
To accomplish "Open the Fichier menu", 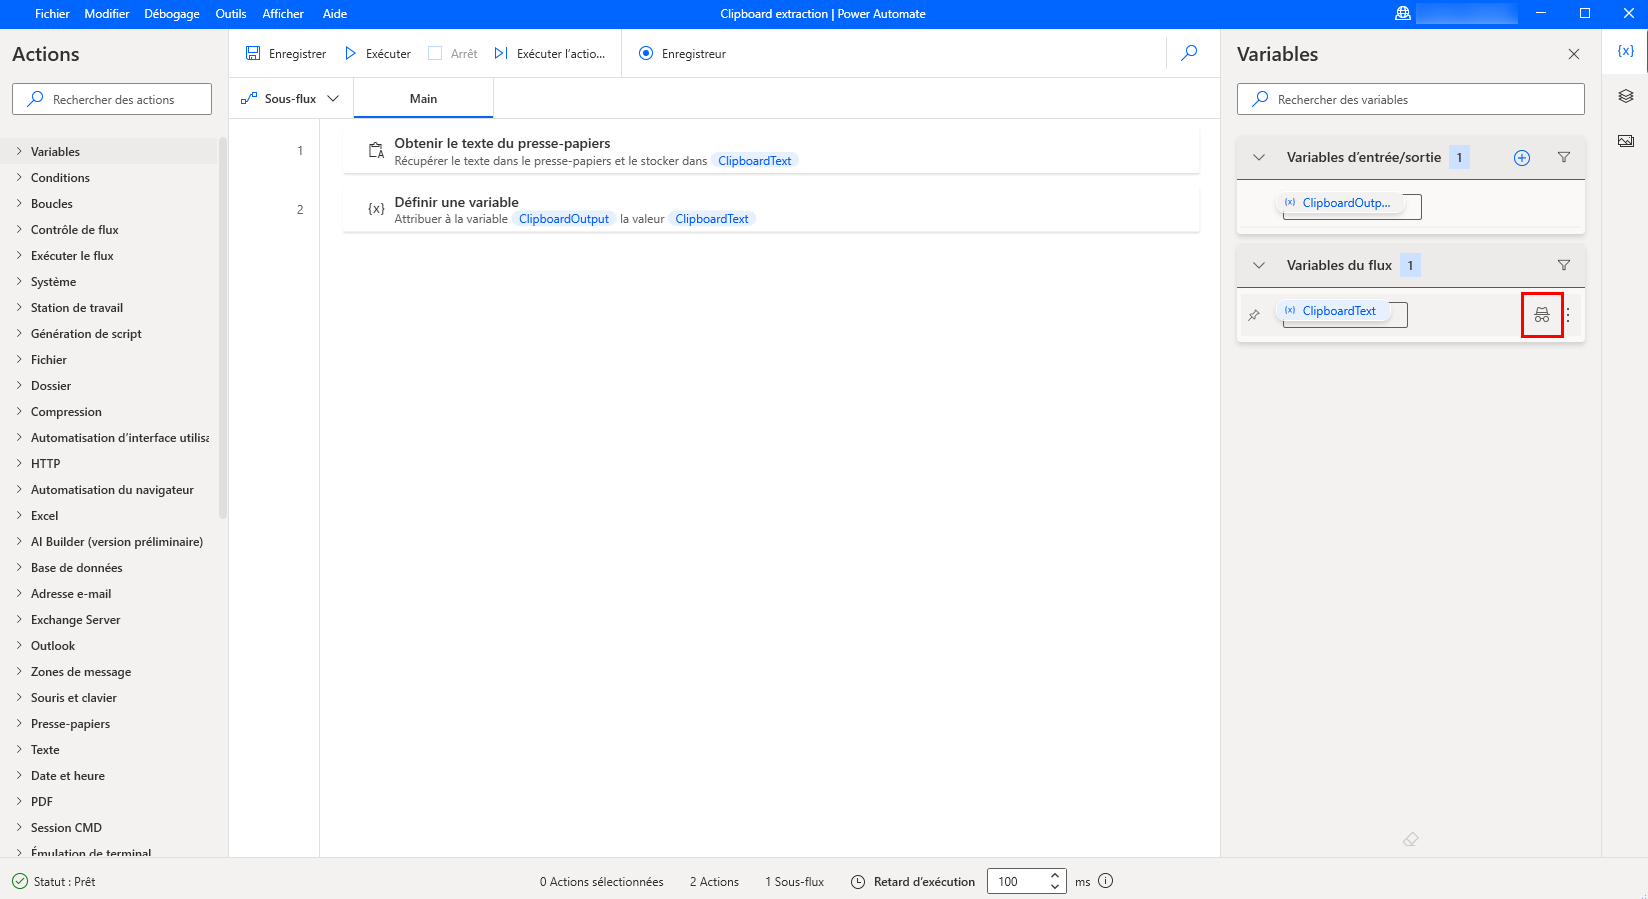I will (52, 14).
